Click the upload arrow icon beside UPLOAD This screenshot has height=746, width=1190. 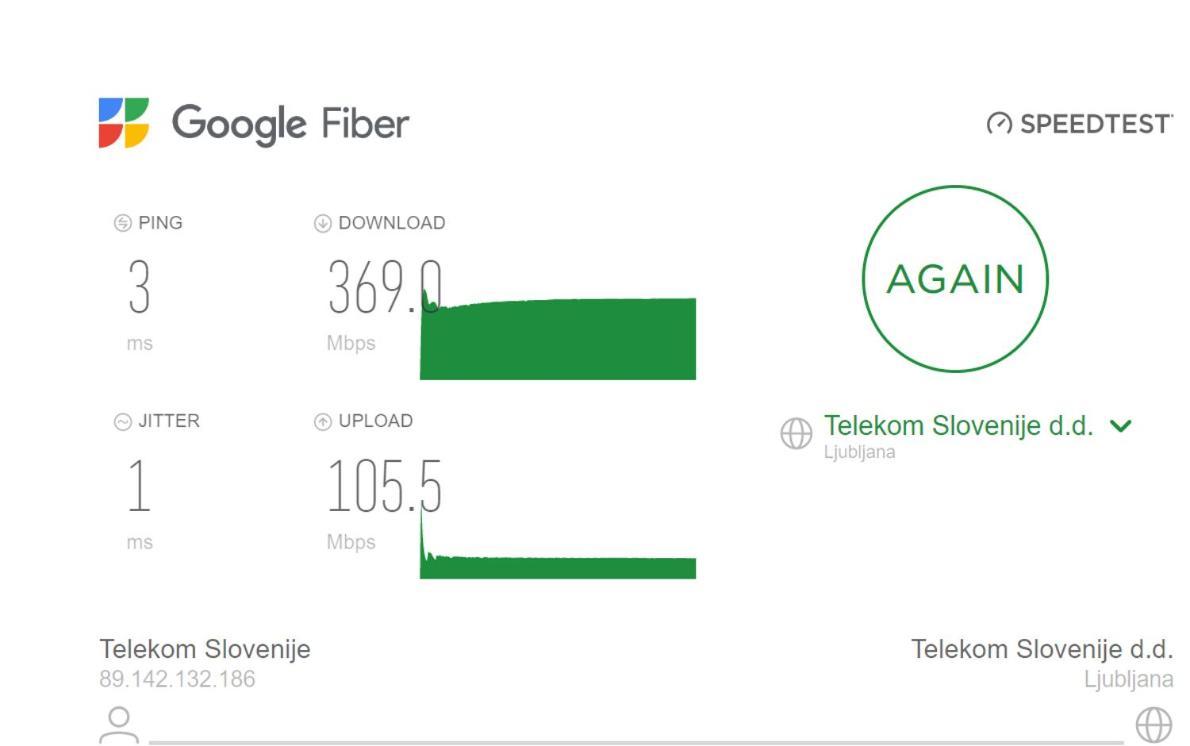(x=323, y=422)
